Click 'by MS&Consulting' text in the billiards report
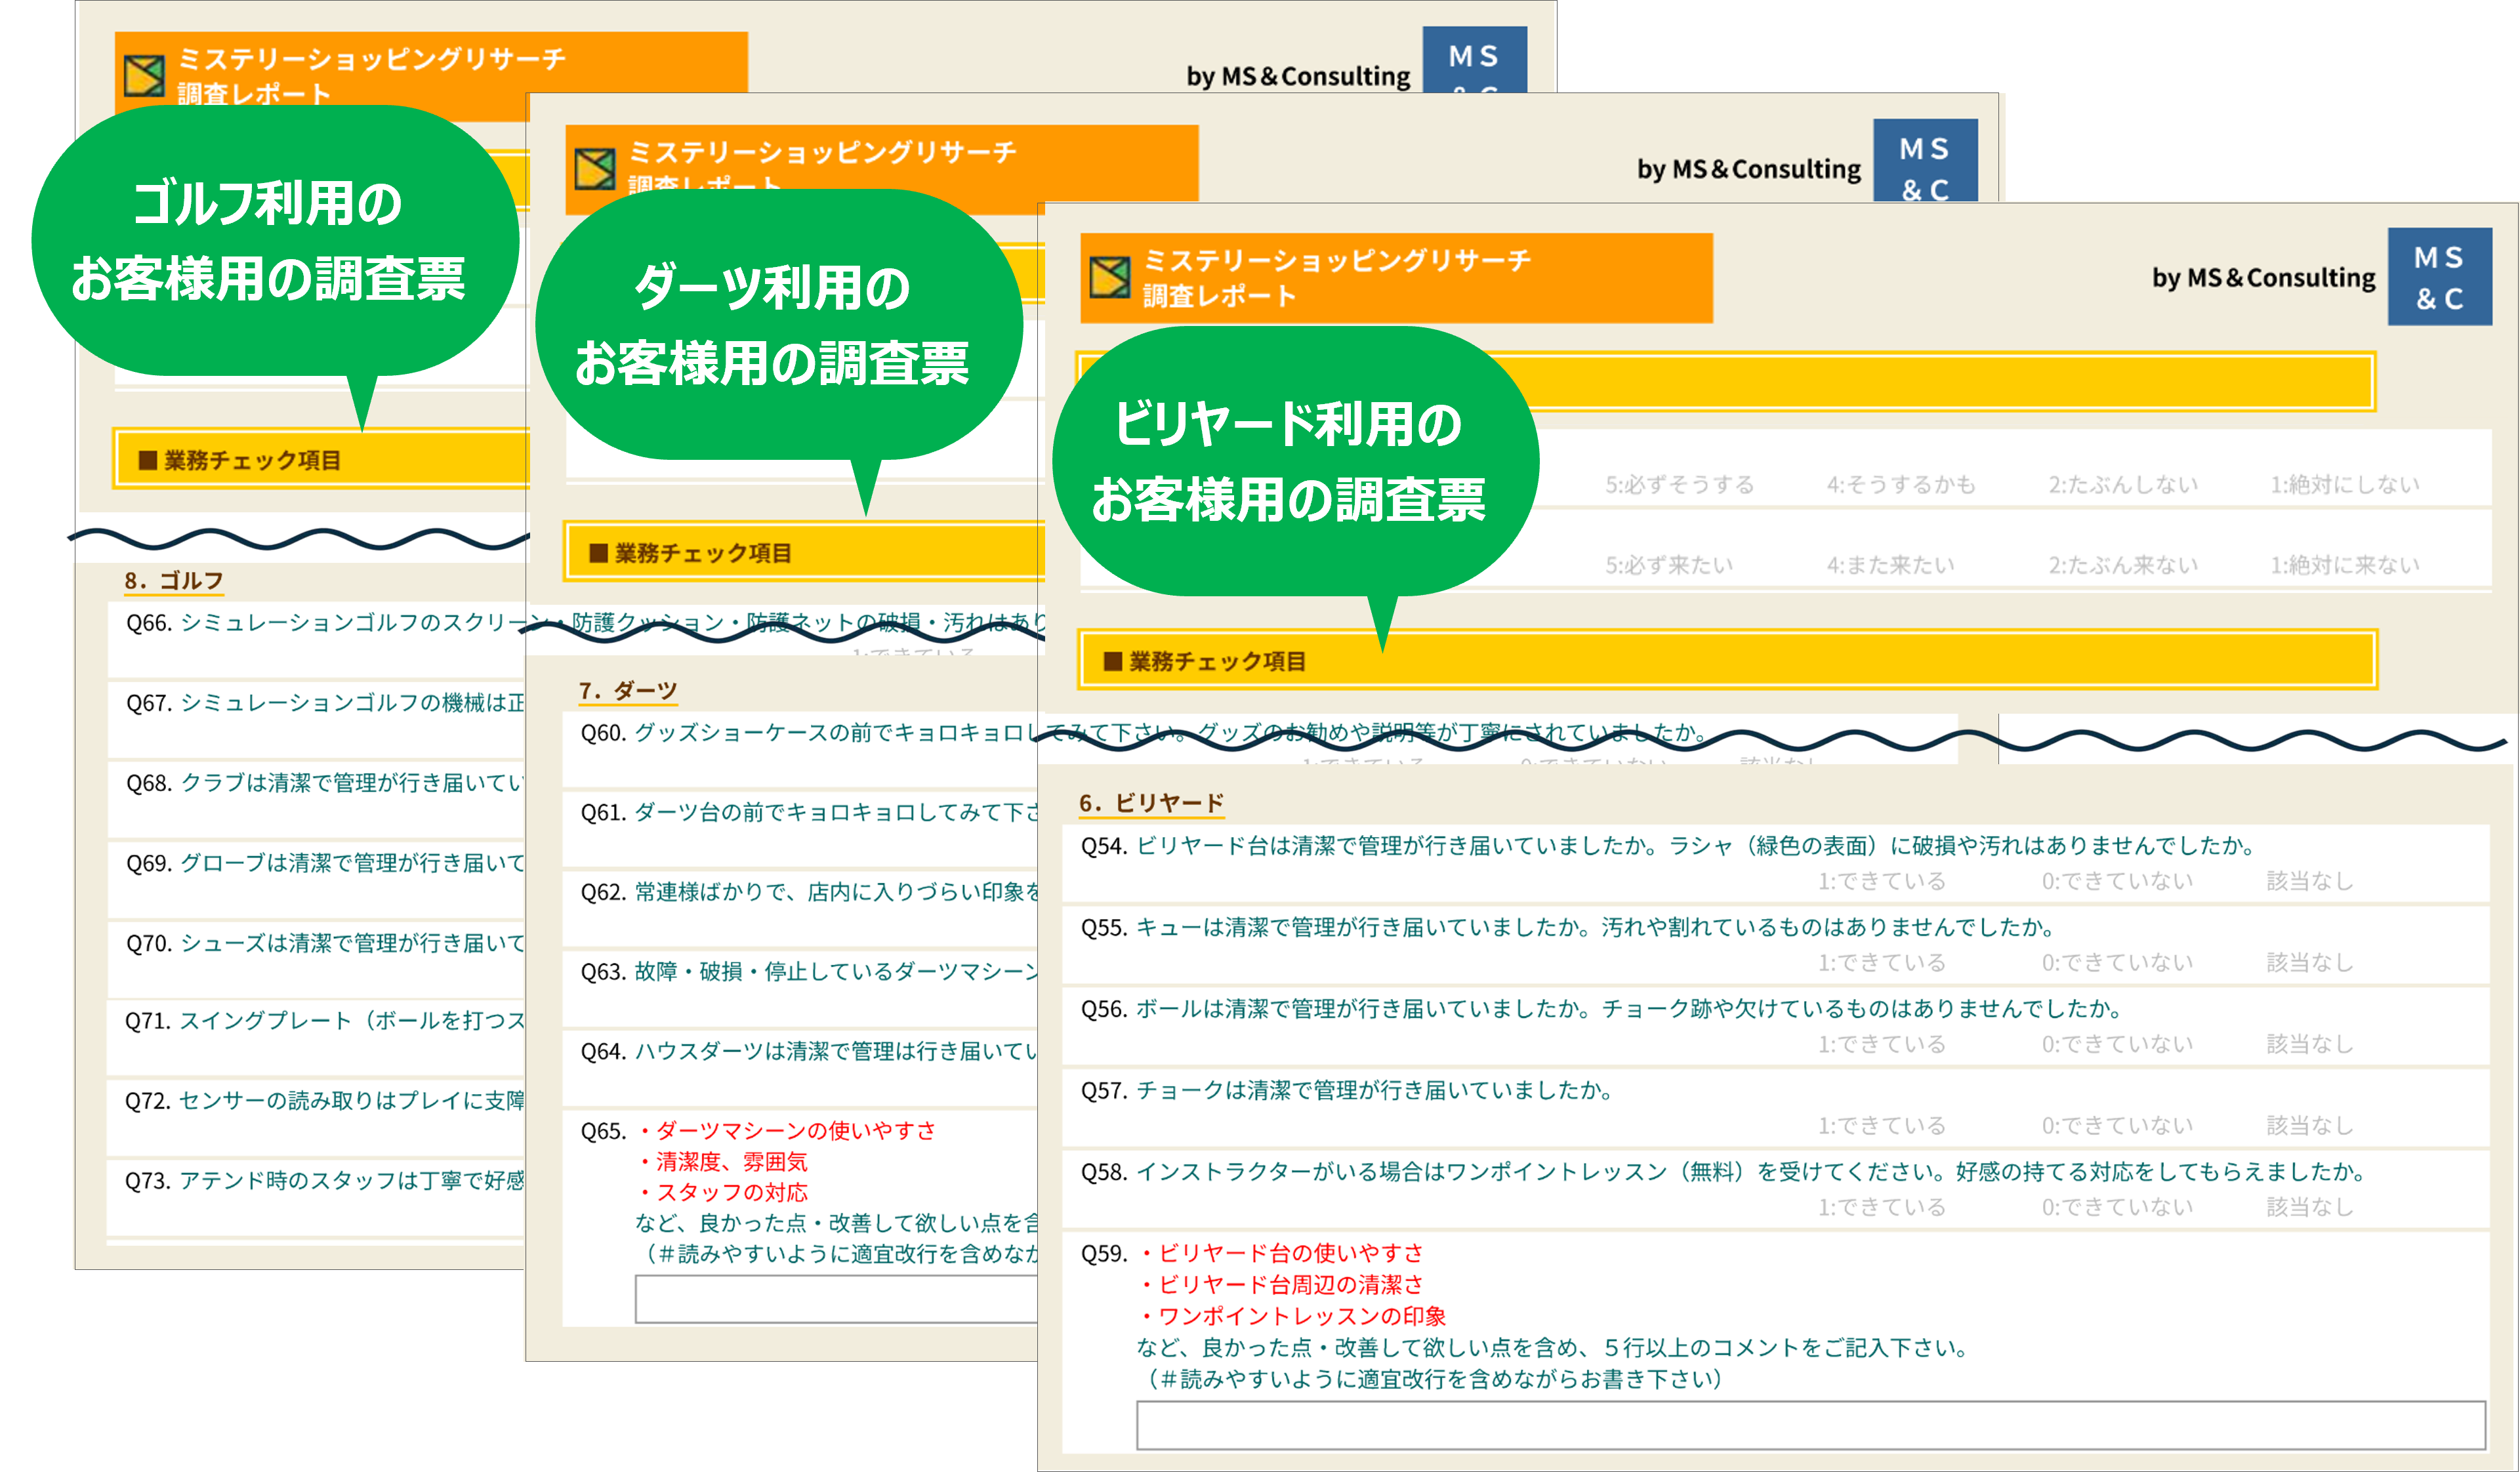This screenshot has width=2520, height=1472. 2264,278
